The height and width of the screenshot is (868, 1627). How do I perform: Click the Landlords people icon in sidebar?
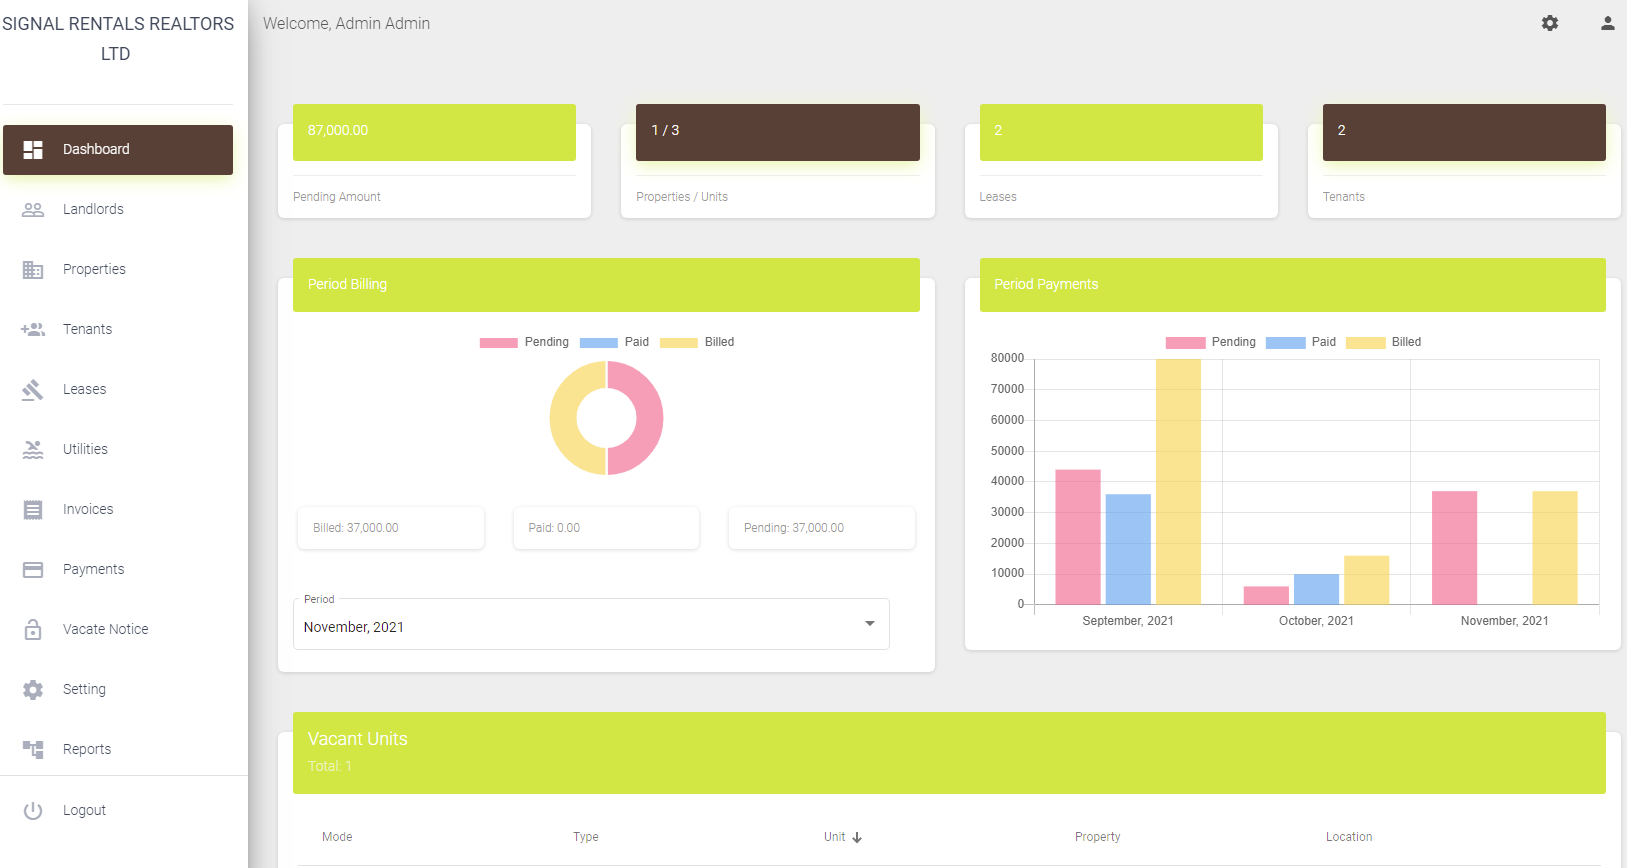coord(33,209)
